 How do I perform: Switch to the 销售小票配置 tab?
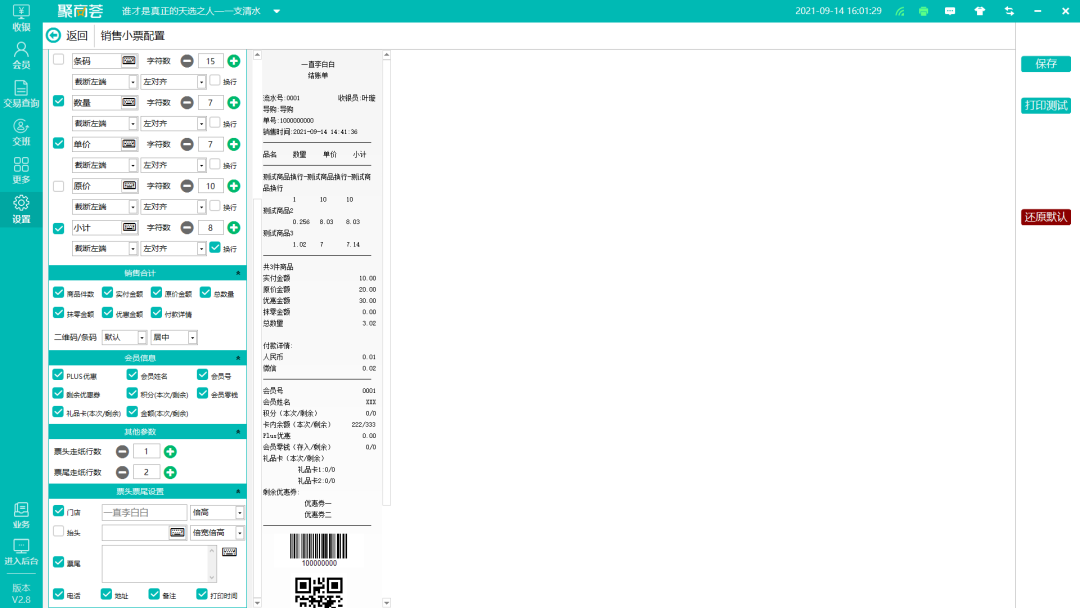(x=131, y=36)
